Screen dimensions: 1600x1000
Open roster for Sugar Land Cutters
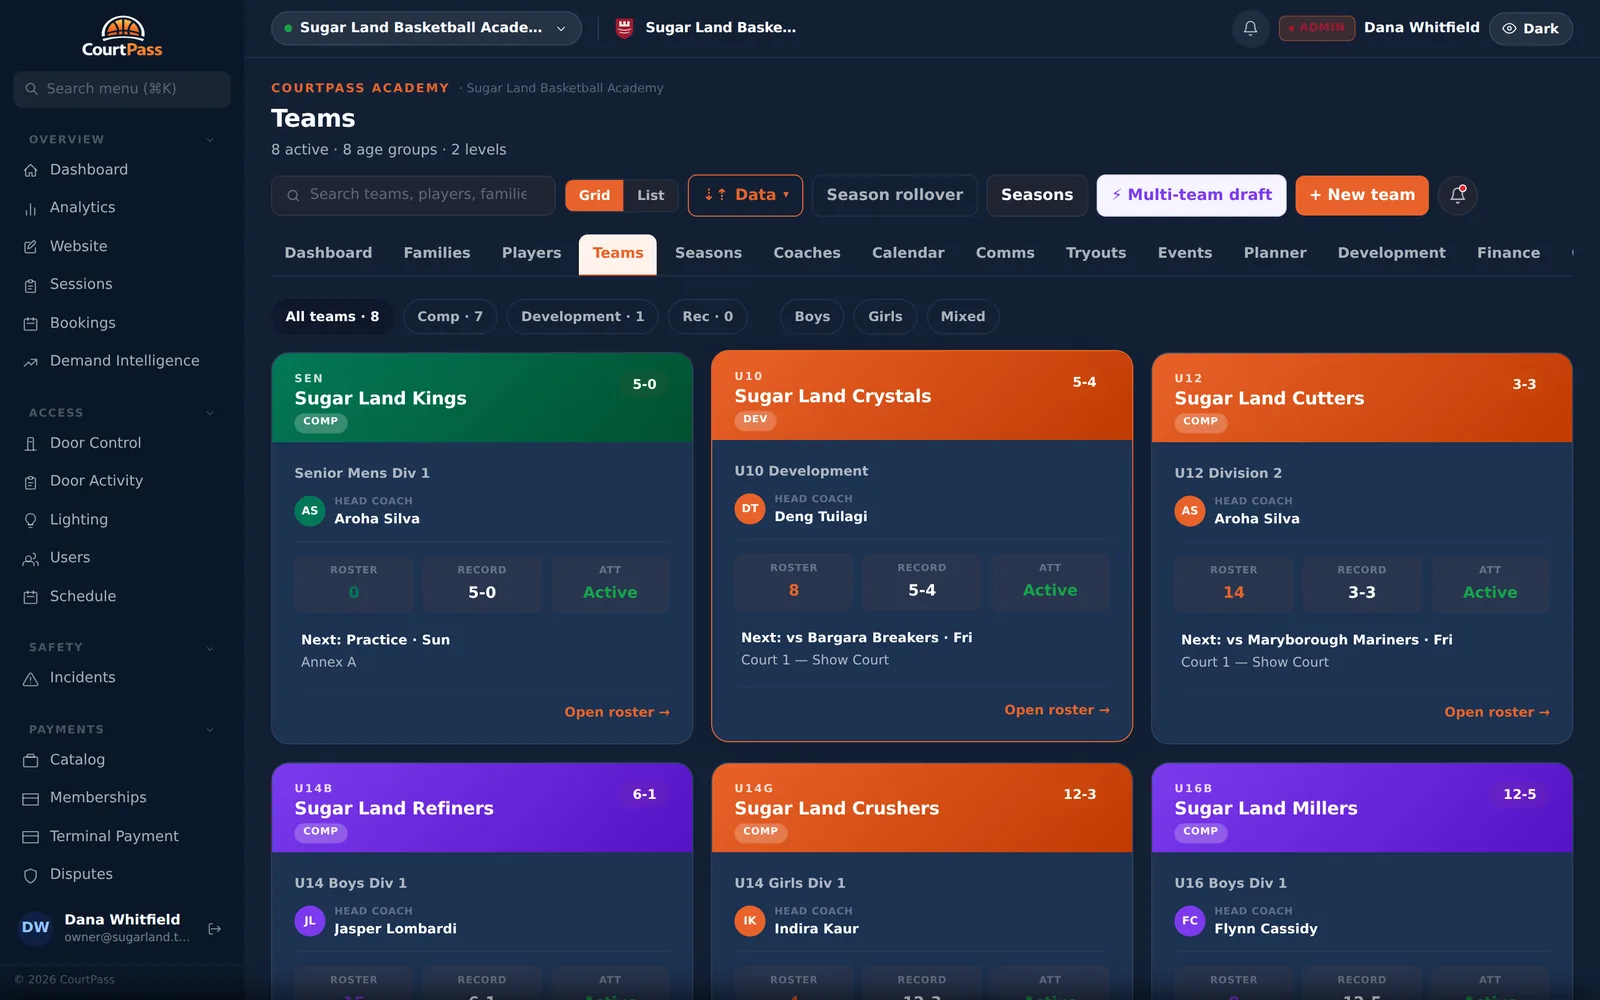(x=1497, y=712)
